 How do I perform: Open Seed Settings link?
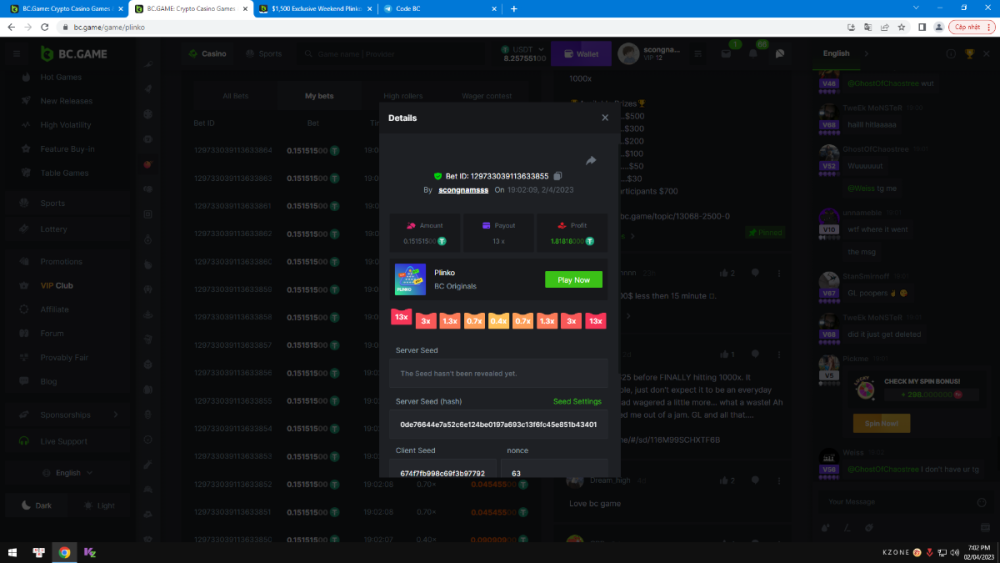(577, 401)
